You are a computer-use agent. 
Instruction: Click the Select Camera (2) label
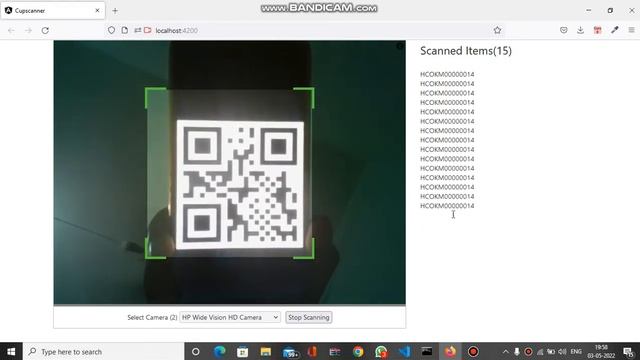coord(152,317)
